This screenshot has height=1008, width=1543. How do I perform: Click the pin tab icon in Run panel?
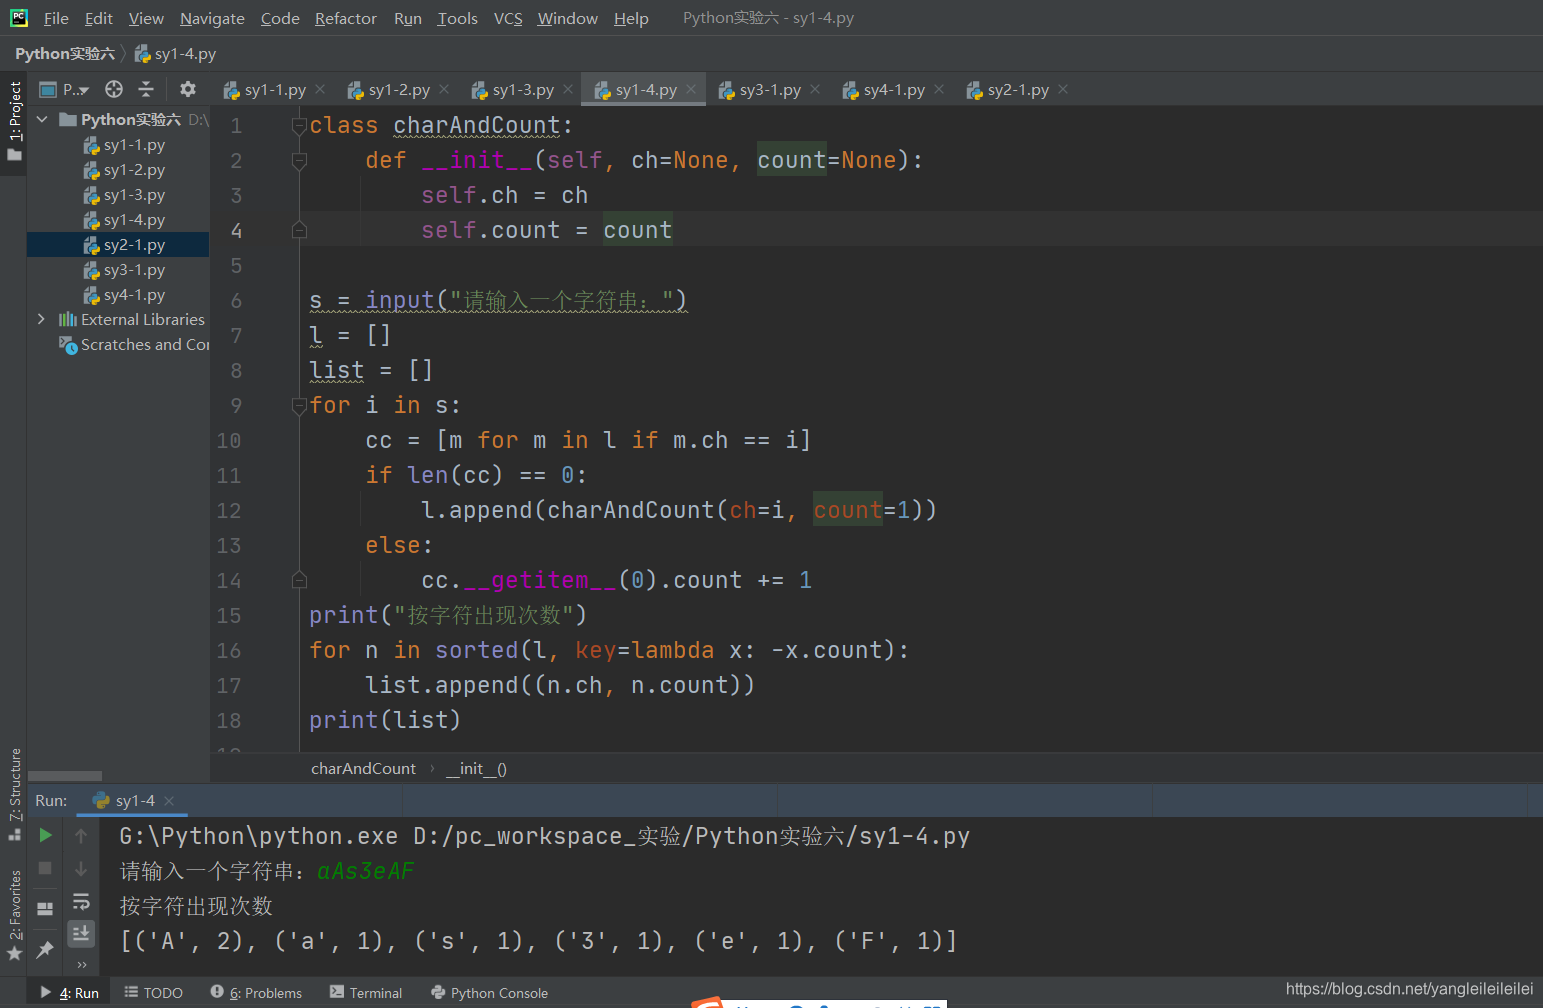(45, 949)
